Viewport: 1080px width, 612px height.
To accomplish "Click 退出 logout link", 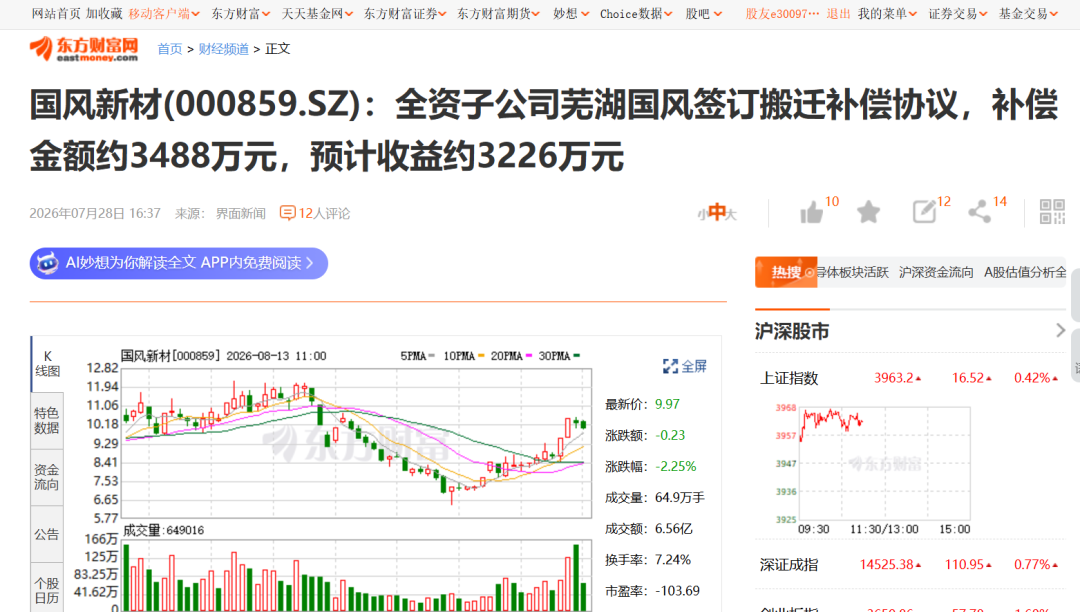I will click(x=838, y=14).
